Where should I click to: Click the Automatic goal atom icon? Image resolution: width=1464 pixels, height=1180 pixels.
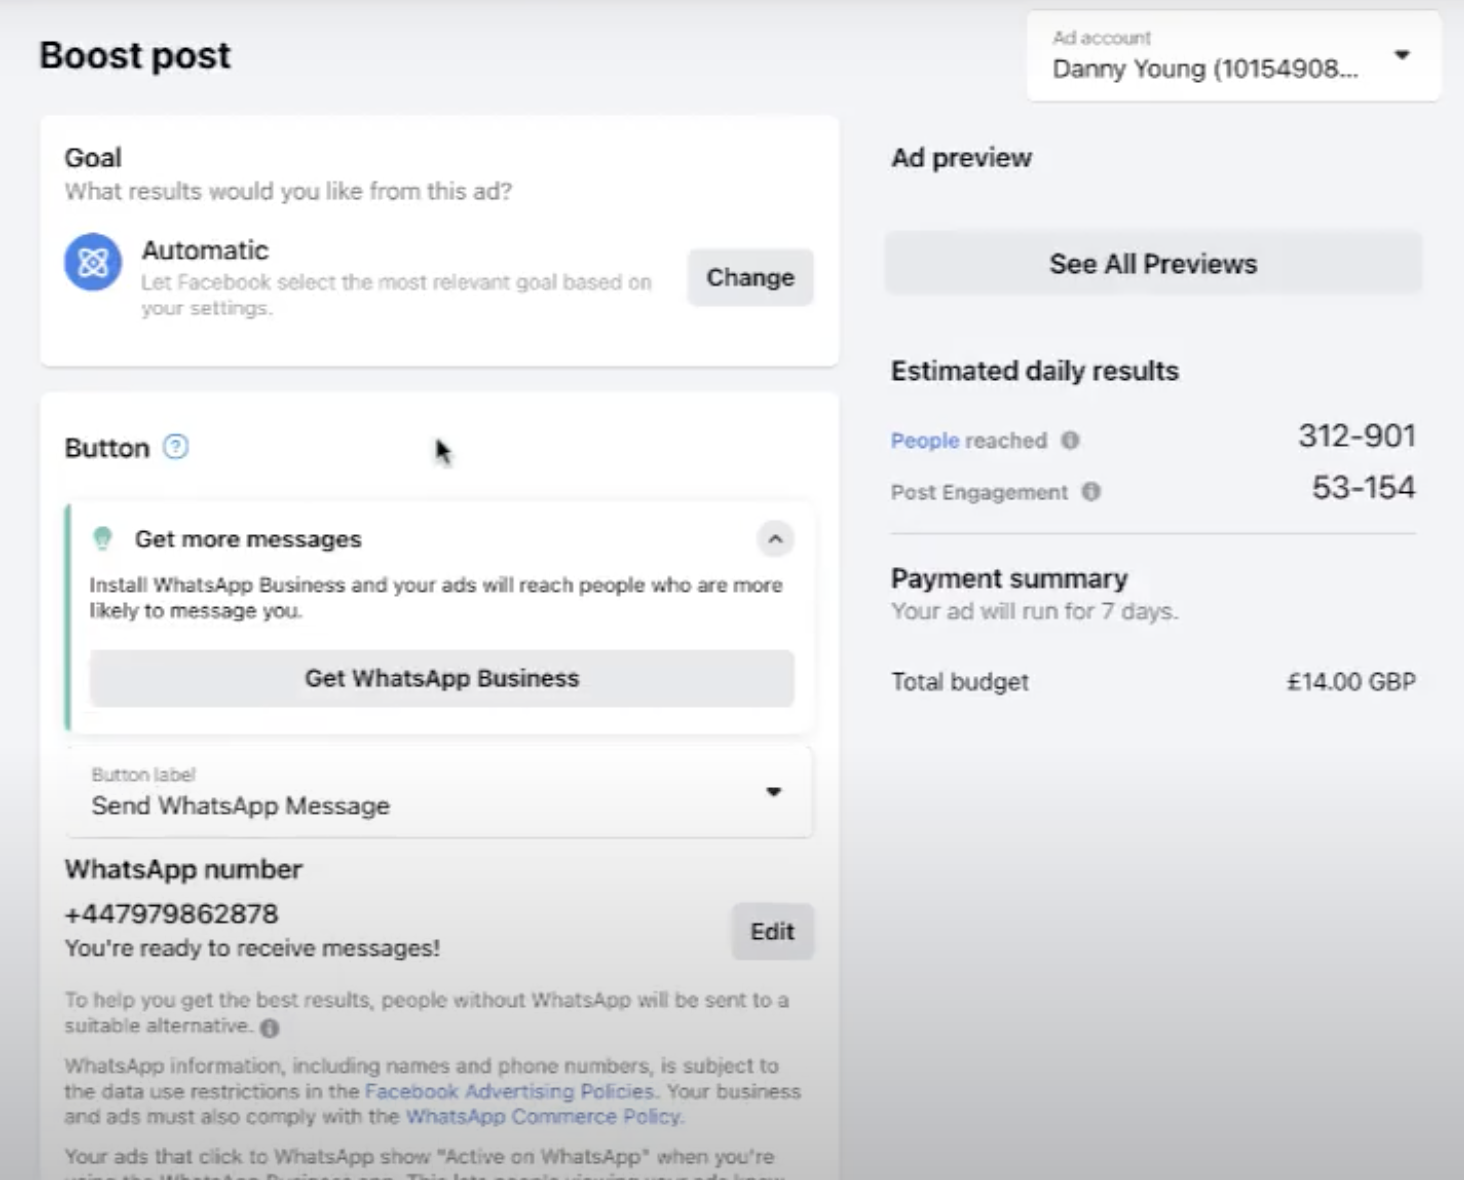(x=93, y=262)
